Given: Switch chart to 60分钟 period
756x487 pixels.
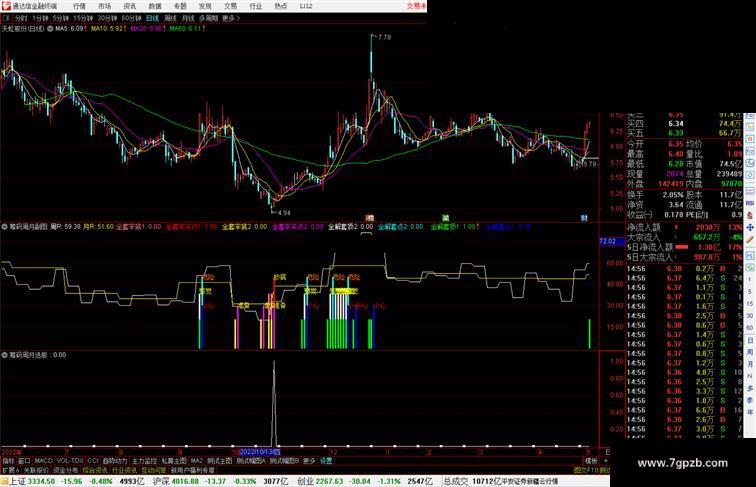Looking at the screenshot, I should [x=131, y=18].
